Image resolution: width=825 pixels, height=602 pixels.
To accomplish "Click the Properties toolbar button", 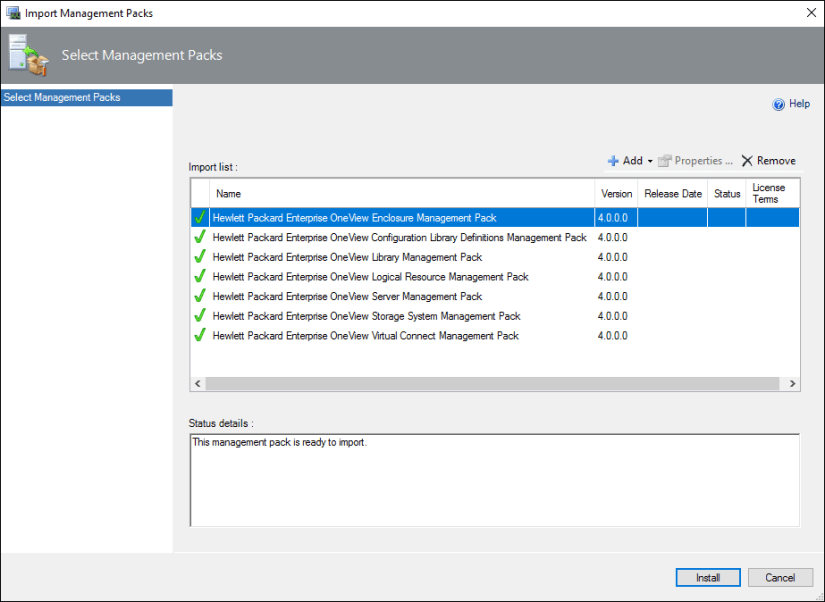I will (x=695, y=161).
